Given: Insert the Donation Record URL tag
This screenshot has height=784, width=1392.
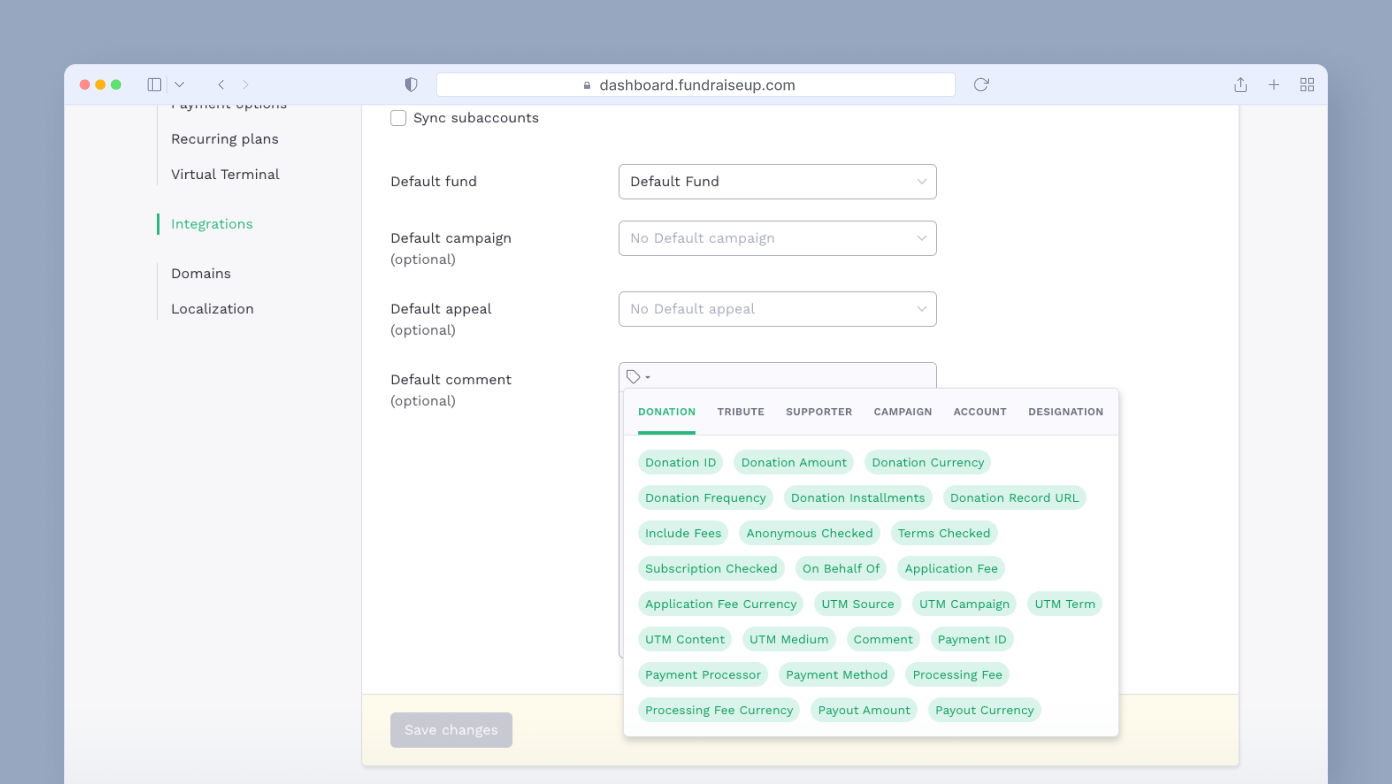Looking at the screenshot, I should point(1014,498).
